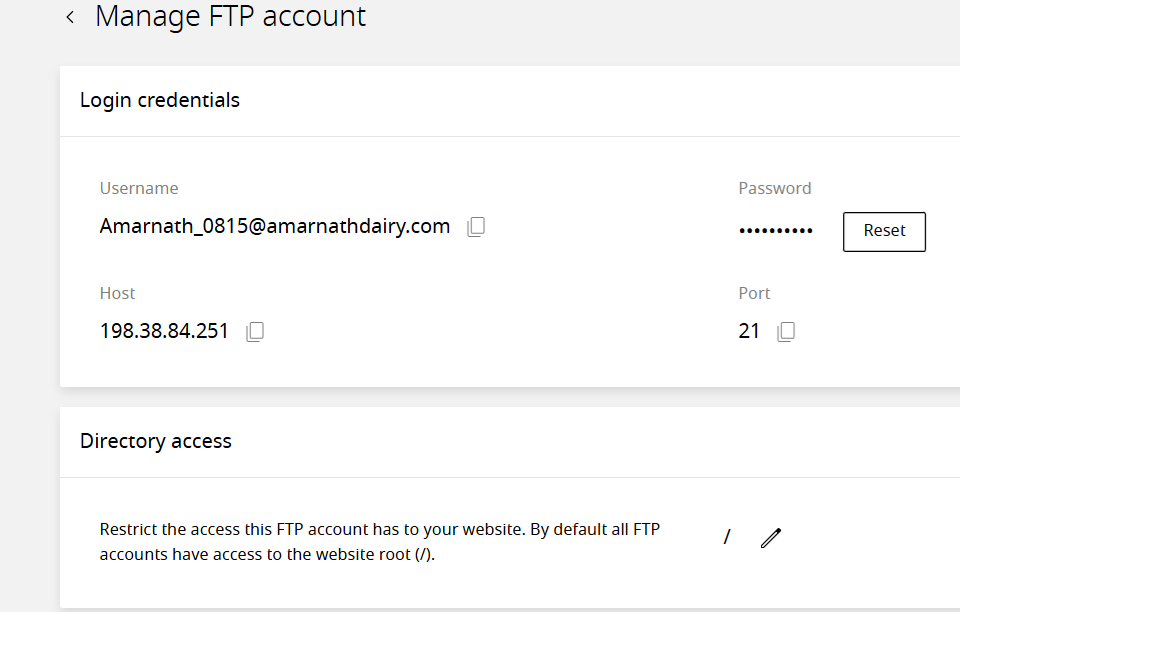Viewport: 1152px width, 648px height.
Task: Click the 'Restrict the access' description line
Action: (x=380, y=529)
